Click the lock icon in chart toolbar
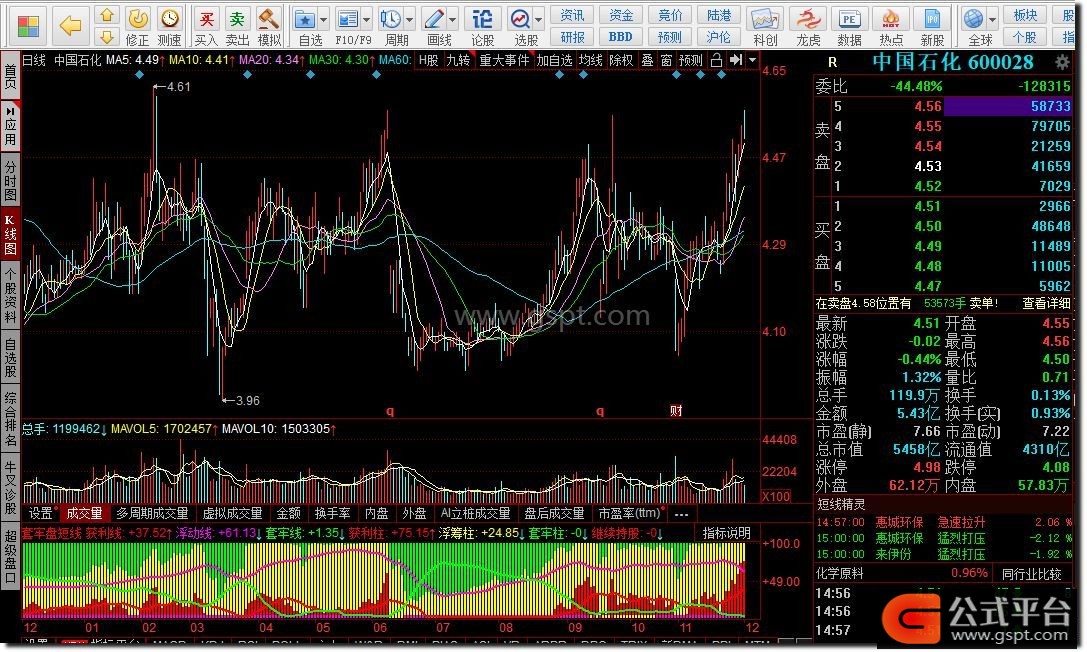The width and height of the screenshot is (1087, 652). pyautogui.click(x=717, y=60)
